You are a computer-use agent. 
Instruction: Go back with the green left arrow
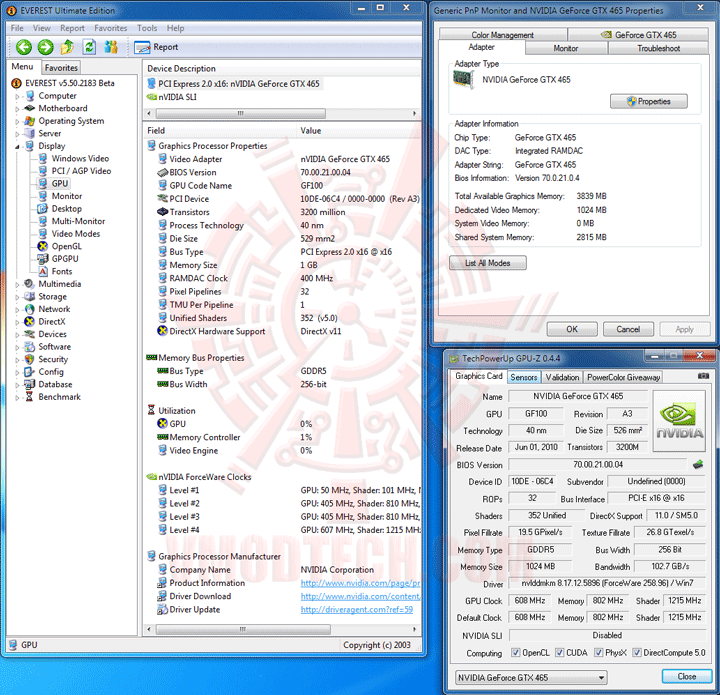[x=23, y=47]
